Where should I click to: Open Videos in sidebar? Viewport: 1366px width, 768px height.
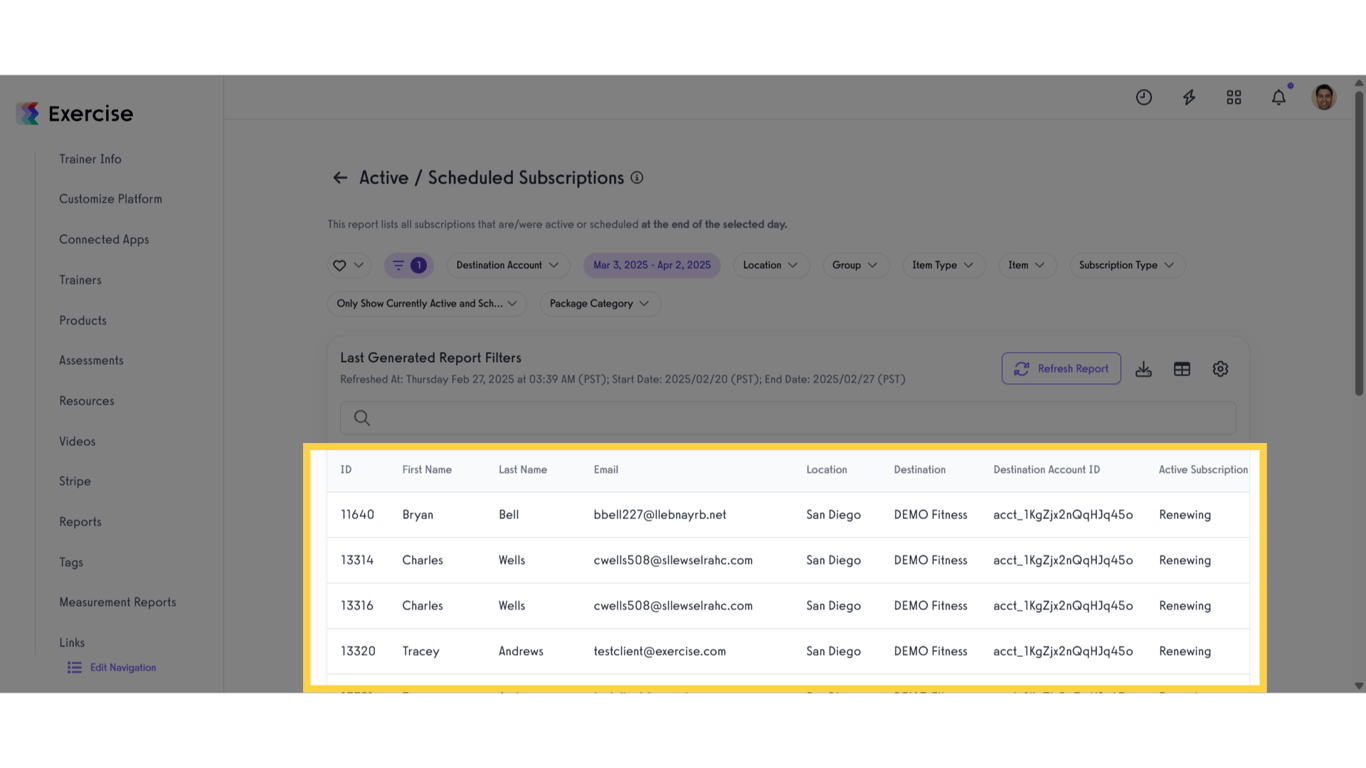[77, 441]
